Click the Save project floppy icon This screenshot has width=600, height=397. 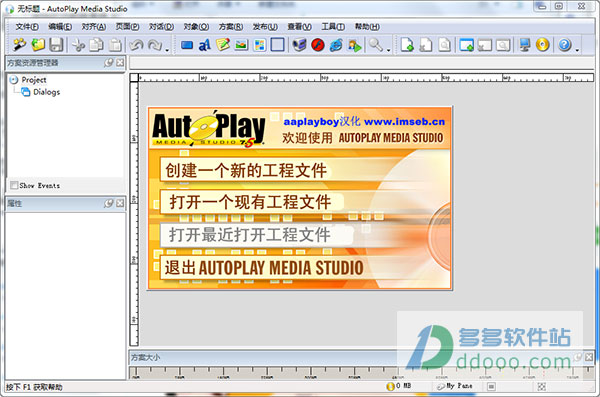[56, 45]
